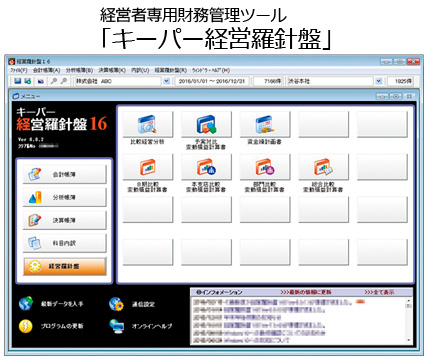Screen dimensions: 430x360
Task: Click the monitor icon for オンラインヘルプ
Action: point(117,326)
